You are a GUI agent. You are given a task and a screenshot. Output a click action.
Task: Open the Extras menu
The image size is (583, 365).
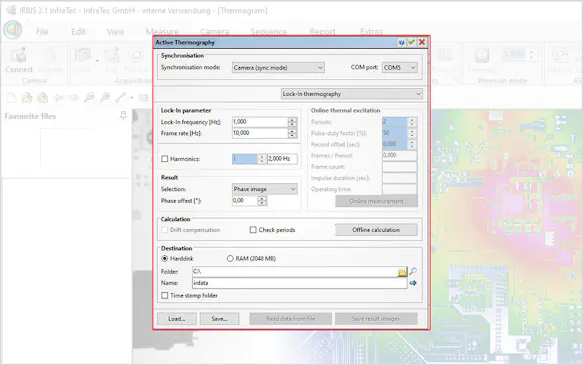click(371, 32)
